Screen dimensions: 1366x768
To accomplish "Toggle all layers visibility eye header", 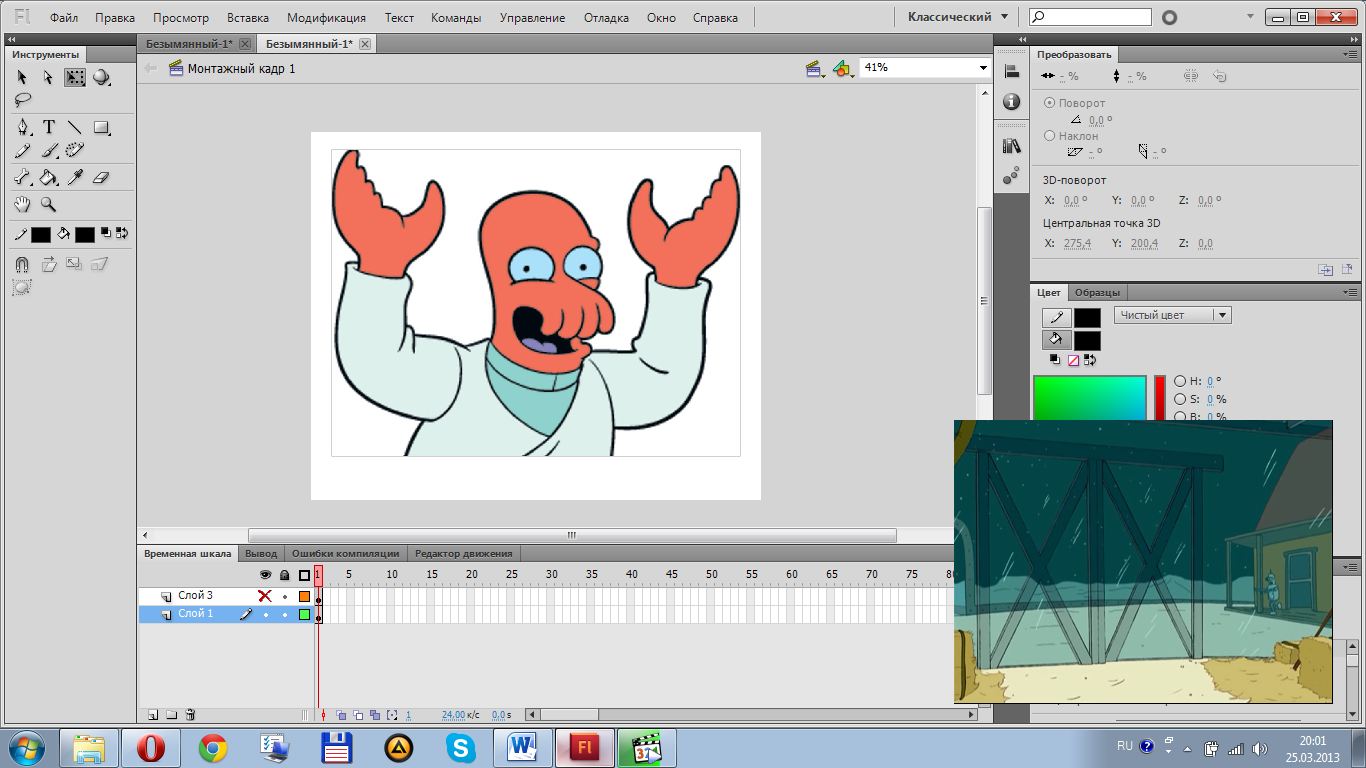I will 265,575.
